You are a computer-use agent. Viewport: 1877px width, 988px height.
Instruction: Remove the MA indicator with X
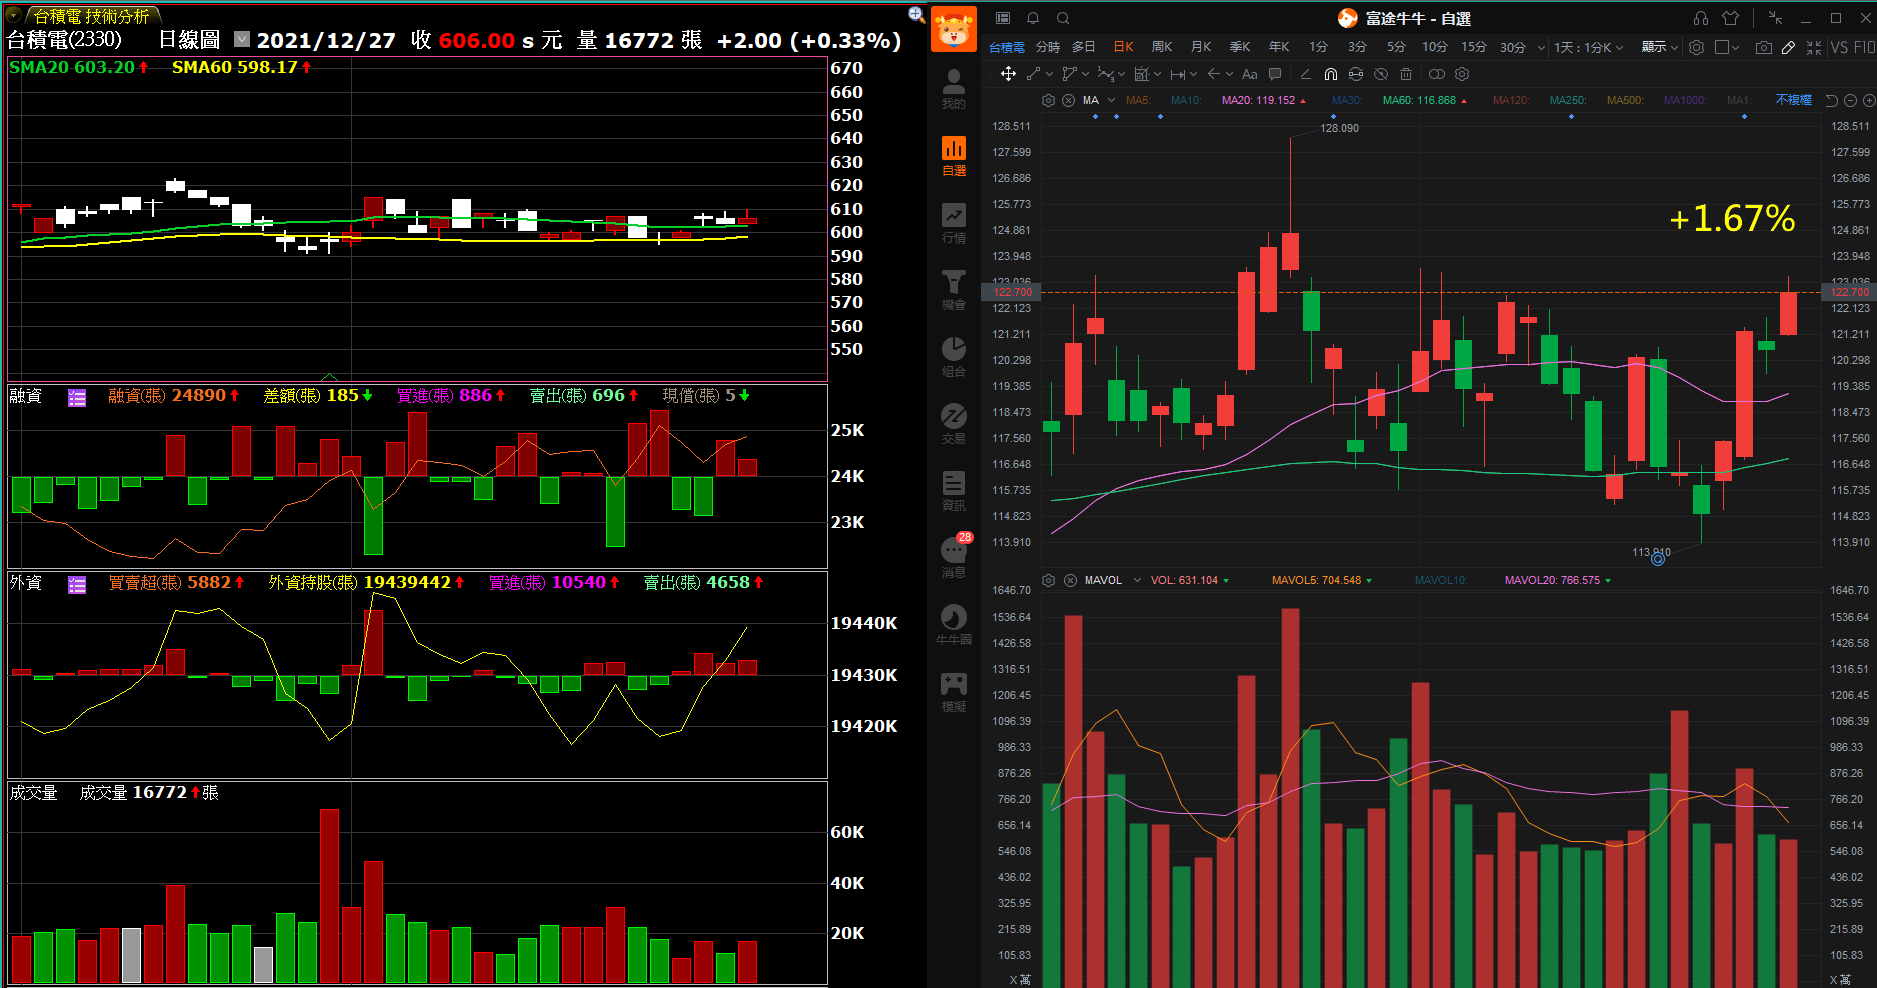pos(1068,100)
